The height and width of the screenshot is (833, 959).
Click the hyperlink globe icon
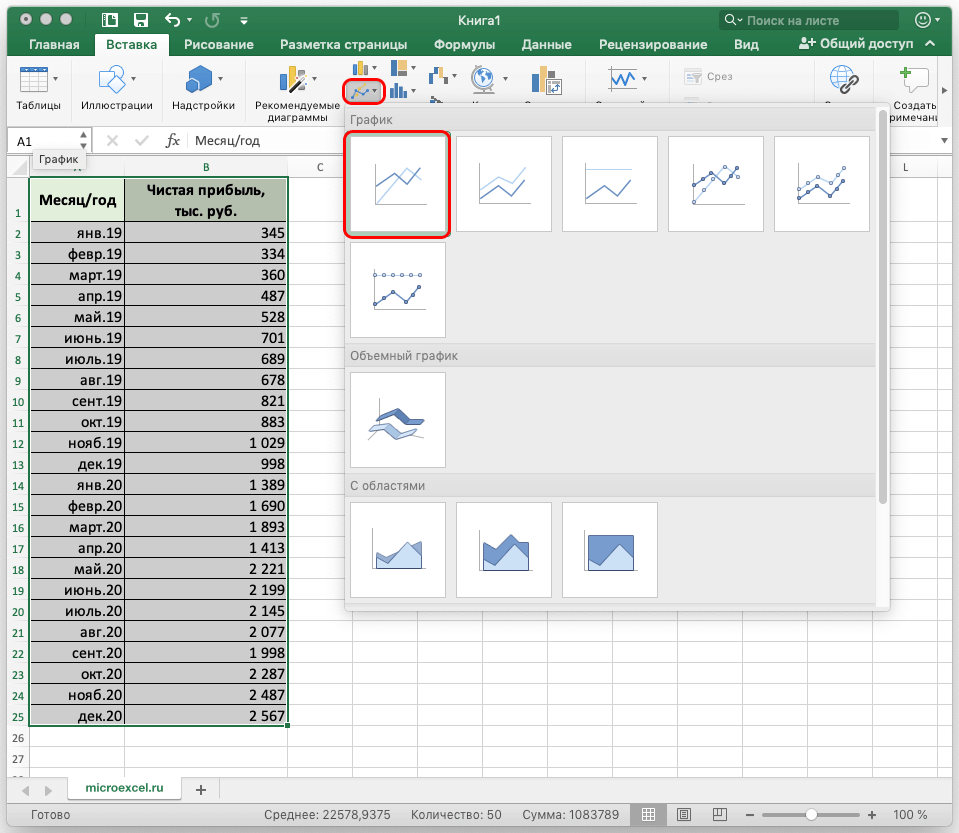tap(844, 80)
